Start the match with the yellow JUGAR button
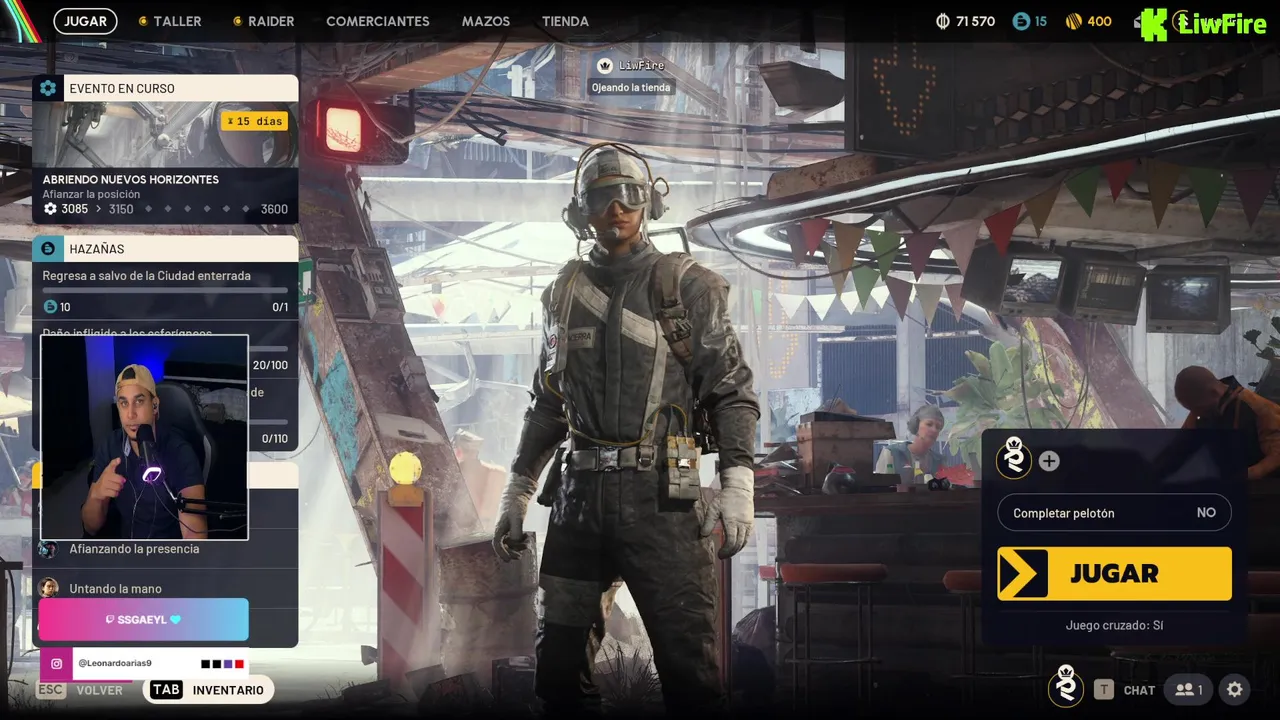Screen dimensions: 1280x720 point(1114,573)
